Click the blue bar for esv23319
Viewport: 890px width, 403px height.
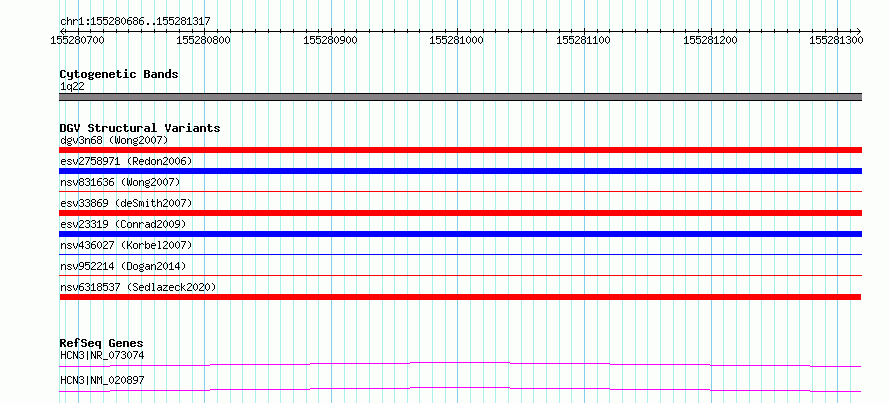(460, 234)
